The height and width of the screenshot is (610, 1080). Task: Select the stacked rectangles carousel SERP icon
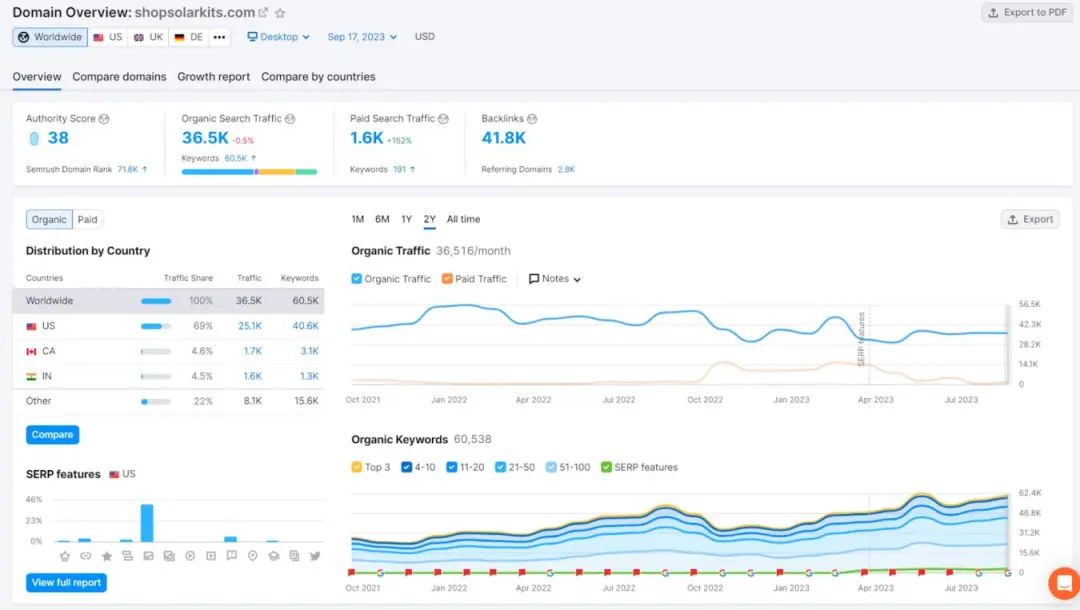tap(127, 556)
